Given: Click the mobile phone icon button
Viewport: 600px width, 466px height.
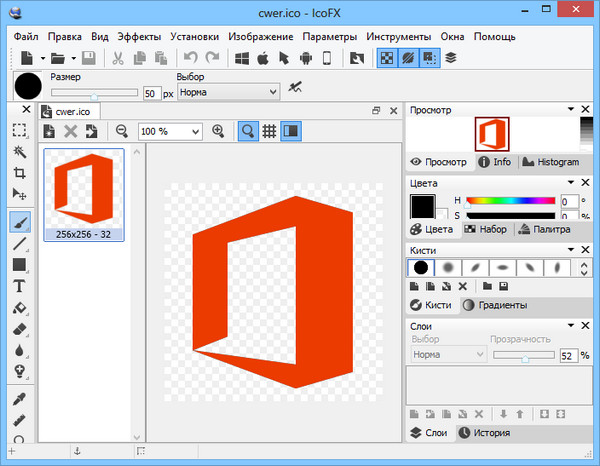Looking at the screenshot, I should (x=327, y=58).
